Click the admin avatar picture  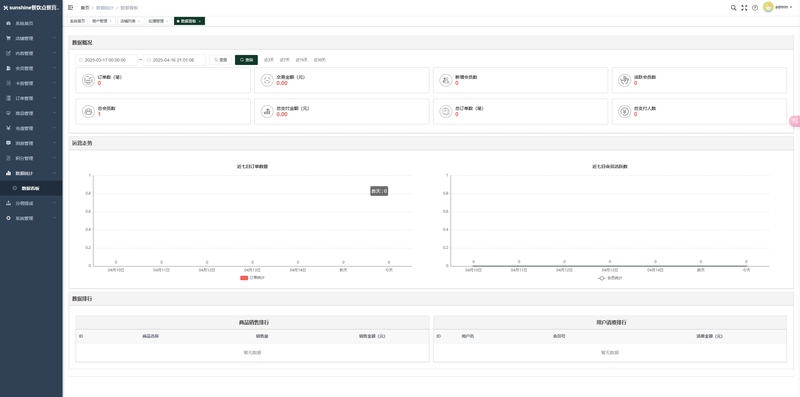(x=768, y=7)
